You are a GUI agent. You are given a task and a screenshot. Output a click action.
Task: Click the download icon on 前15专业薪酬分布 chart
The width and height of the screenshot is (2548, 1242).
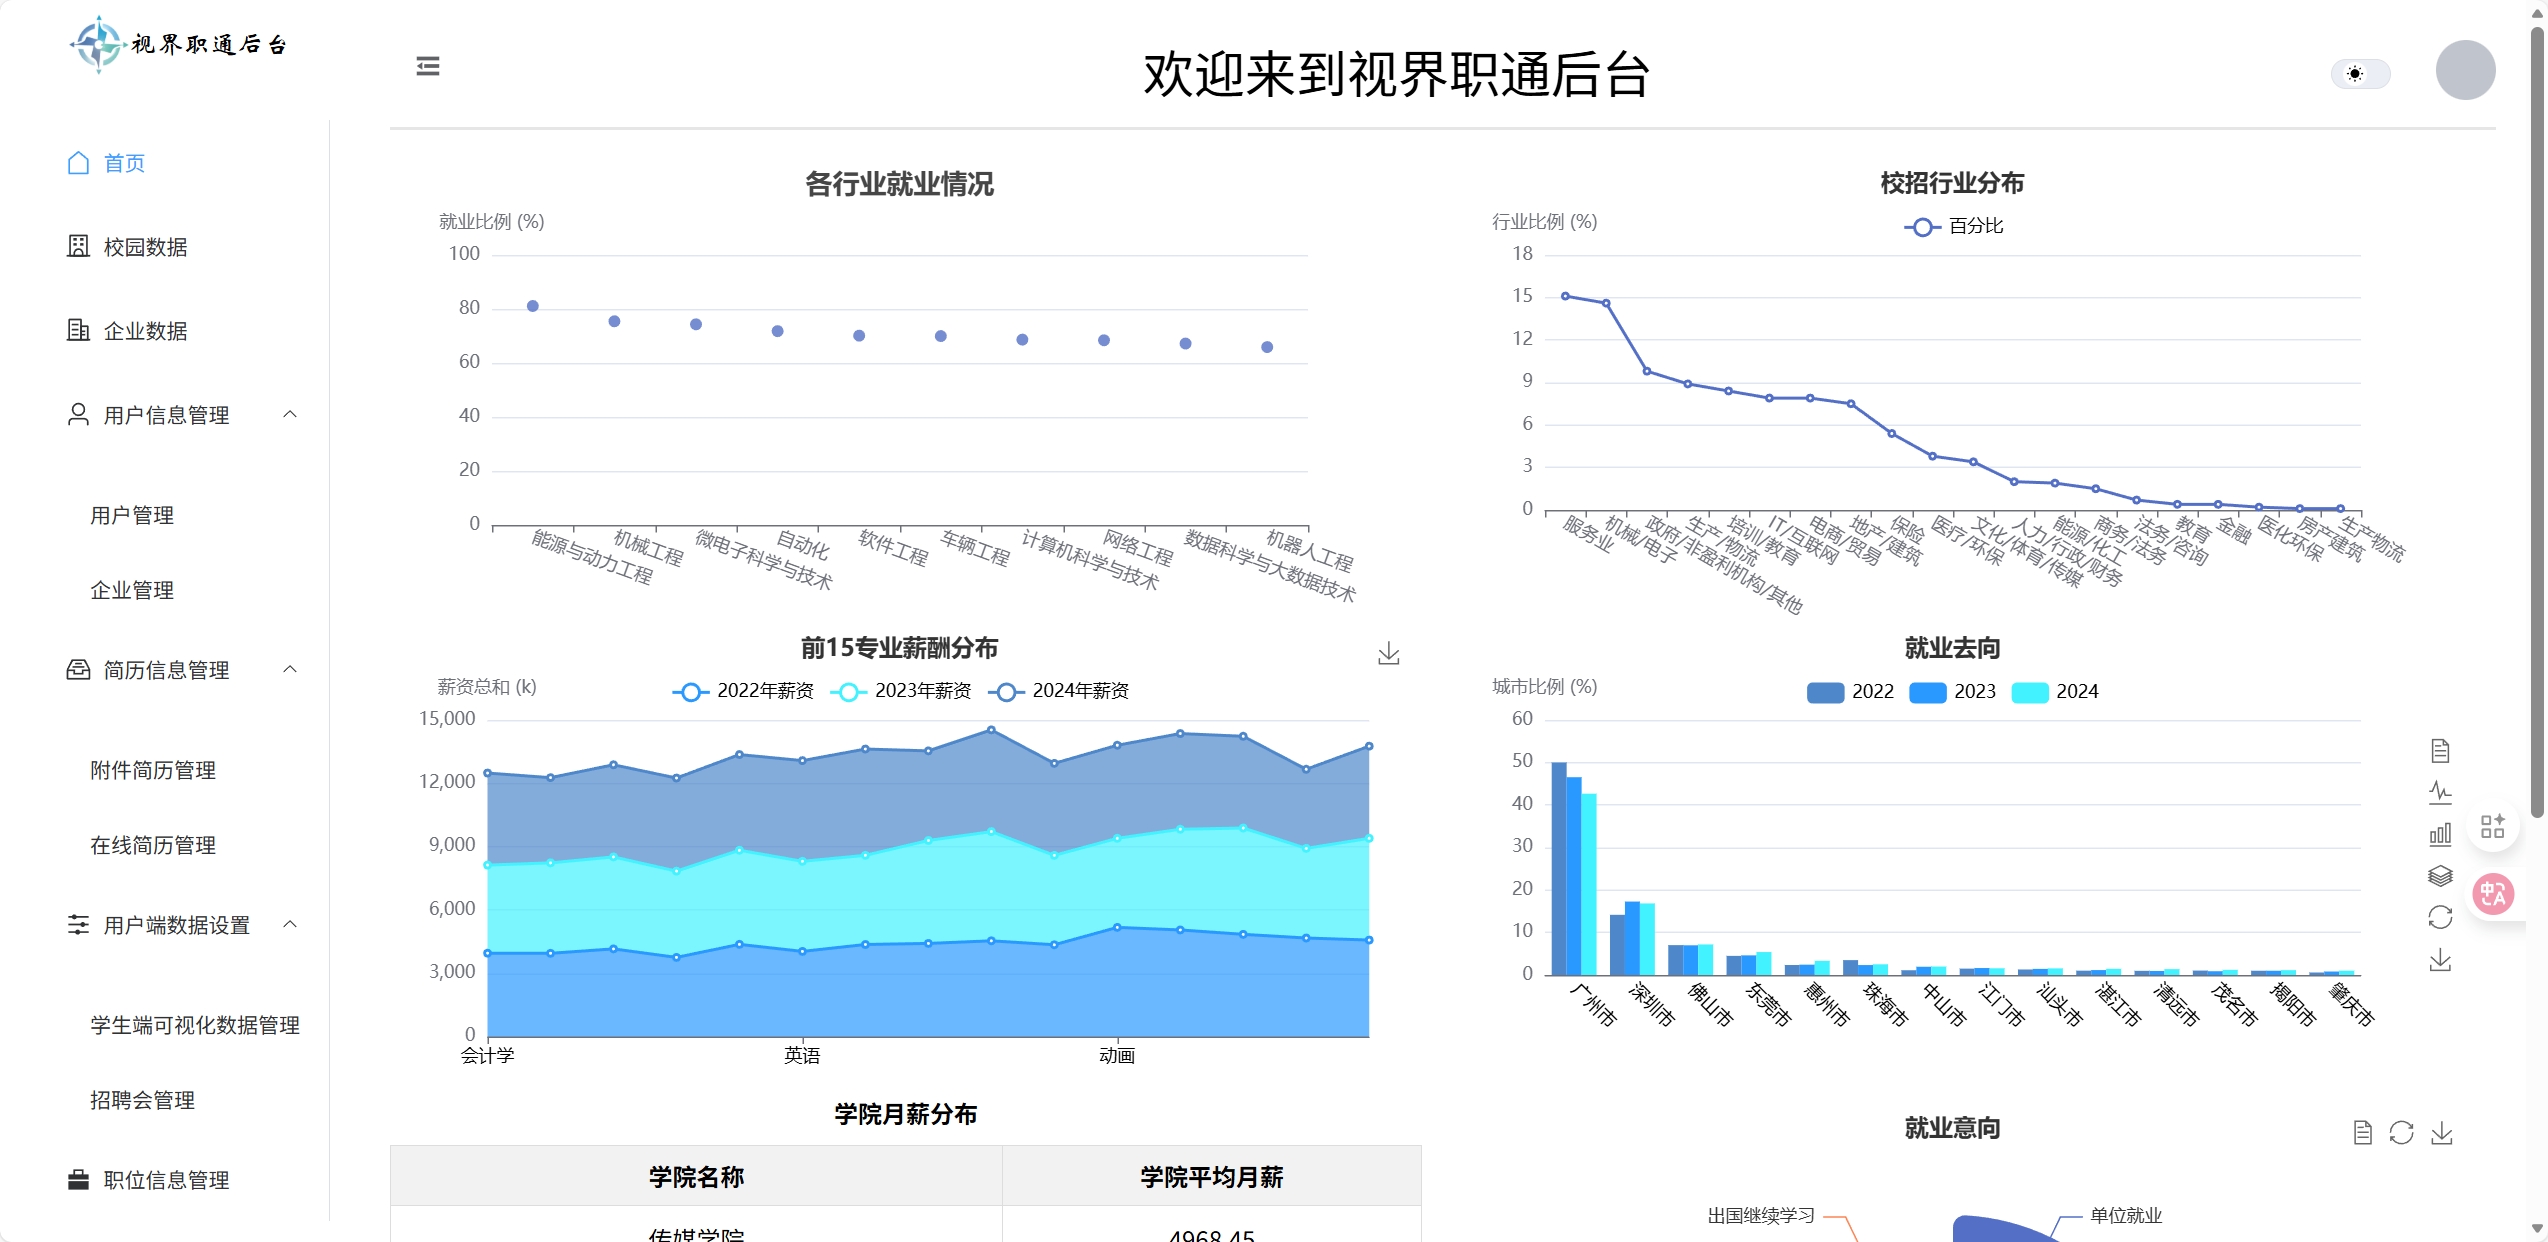coord(1388,654)
